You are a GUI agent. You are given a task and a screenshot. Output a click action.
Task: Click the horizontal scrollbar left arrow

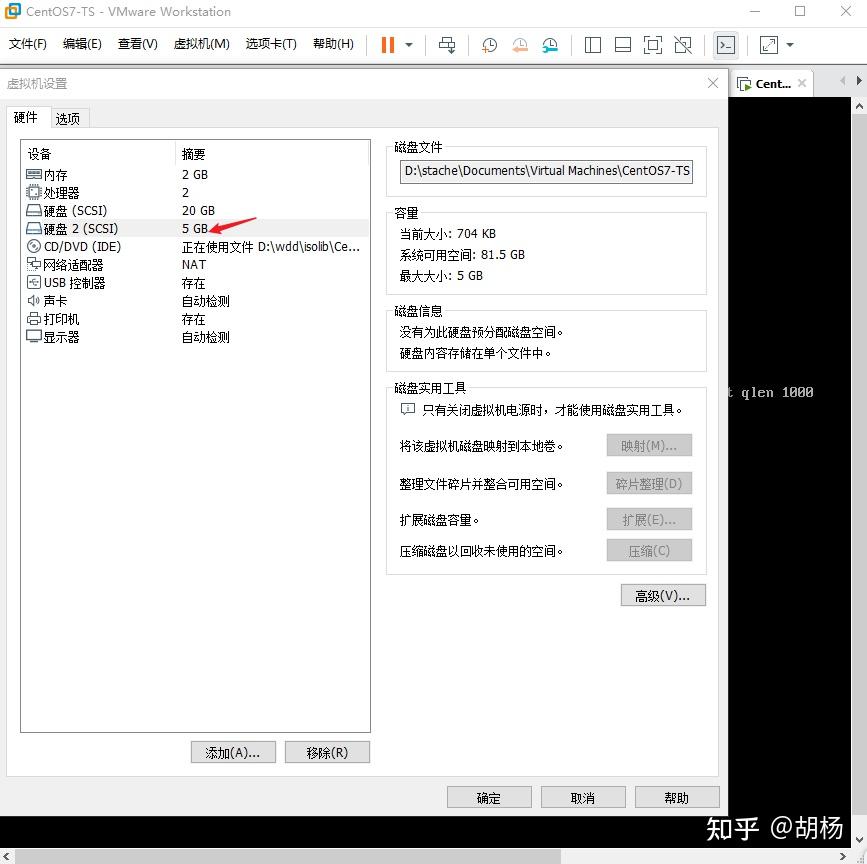point(7,856)
